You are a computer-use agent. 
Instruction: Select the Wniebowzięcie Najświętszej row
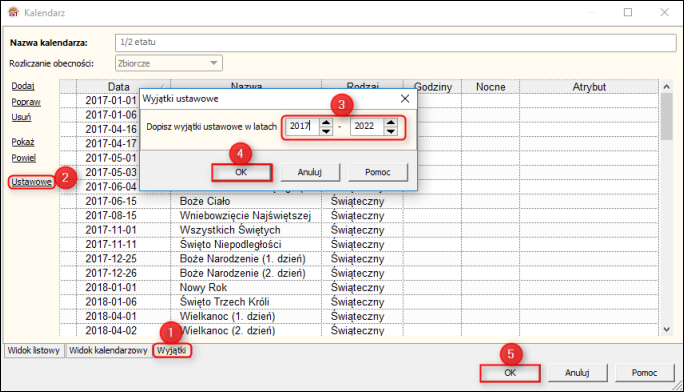pyautogui.click(x=359, y=215)
